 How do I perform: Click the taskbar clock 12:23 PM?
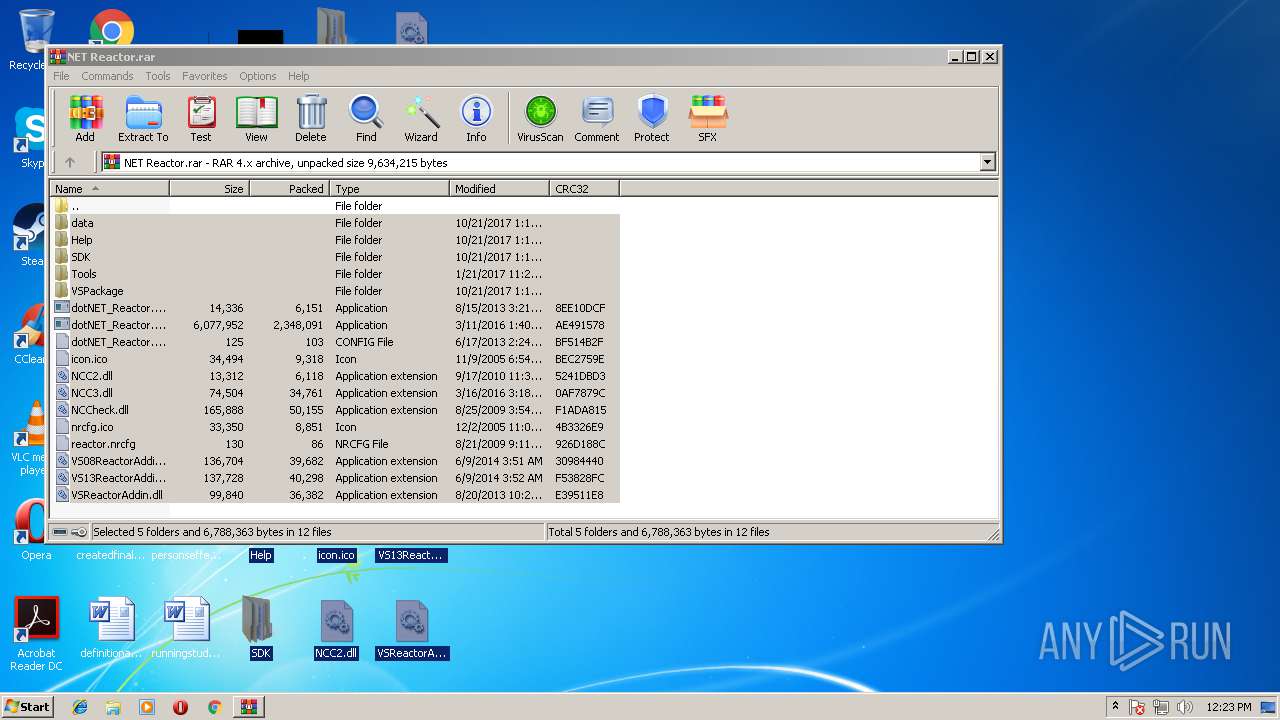1229,707
